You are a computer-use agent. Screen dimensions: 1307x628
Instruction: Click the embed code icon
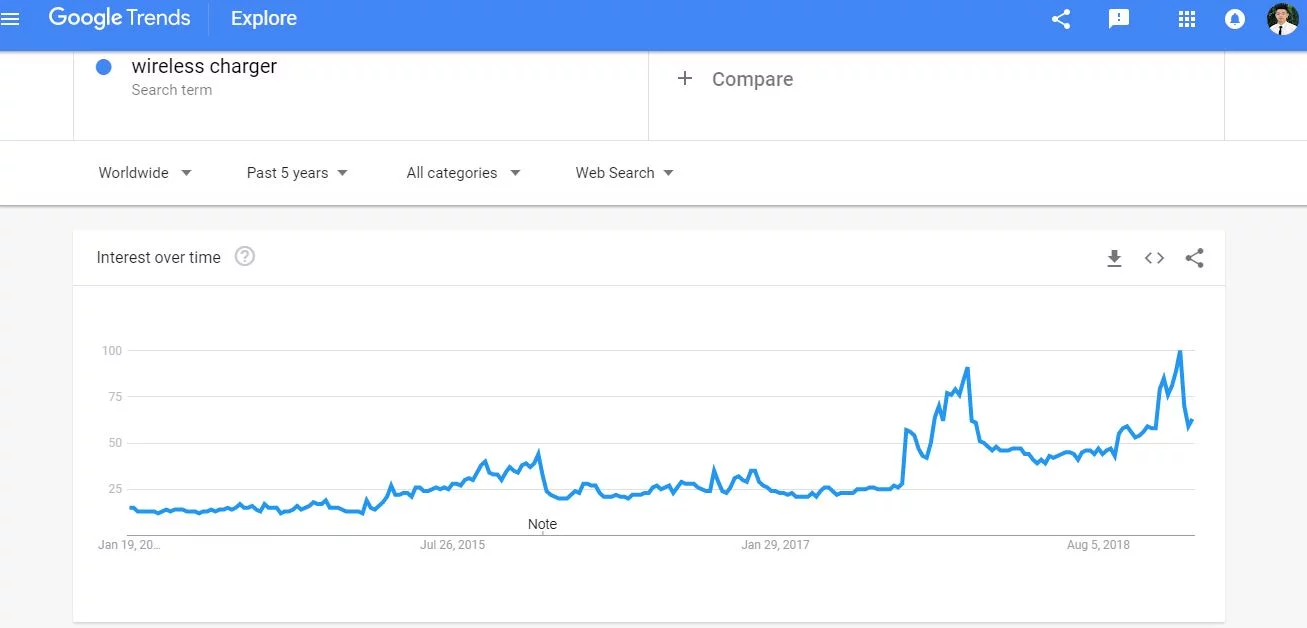coord(1154,258)
